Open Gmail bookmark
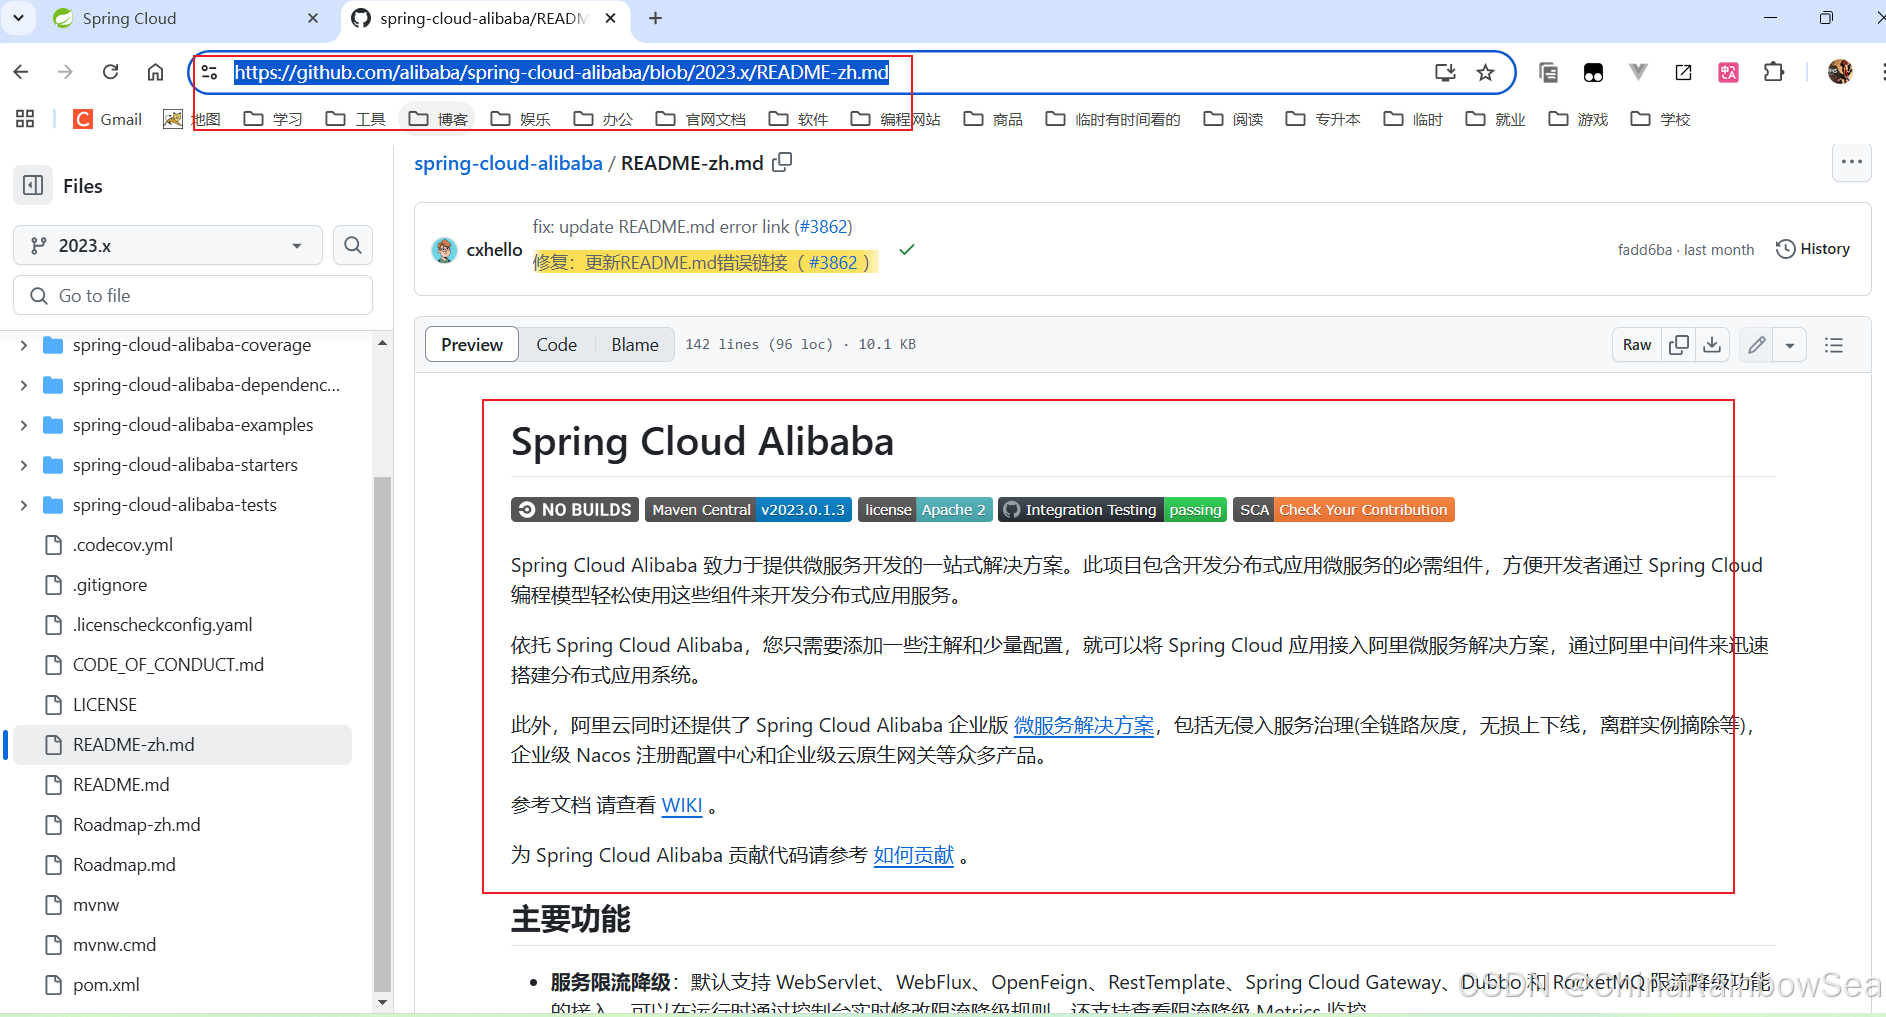The height and width of the screenshot is (1017, 1886). (109, 119)
